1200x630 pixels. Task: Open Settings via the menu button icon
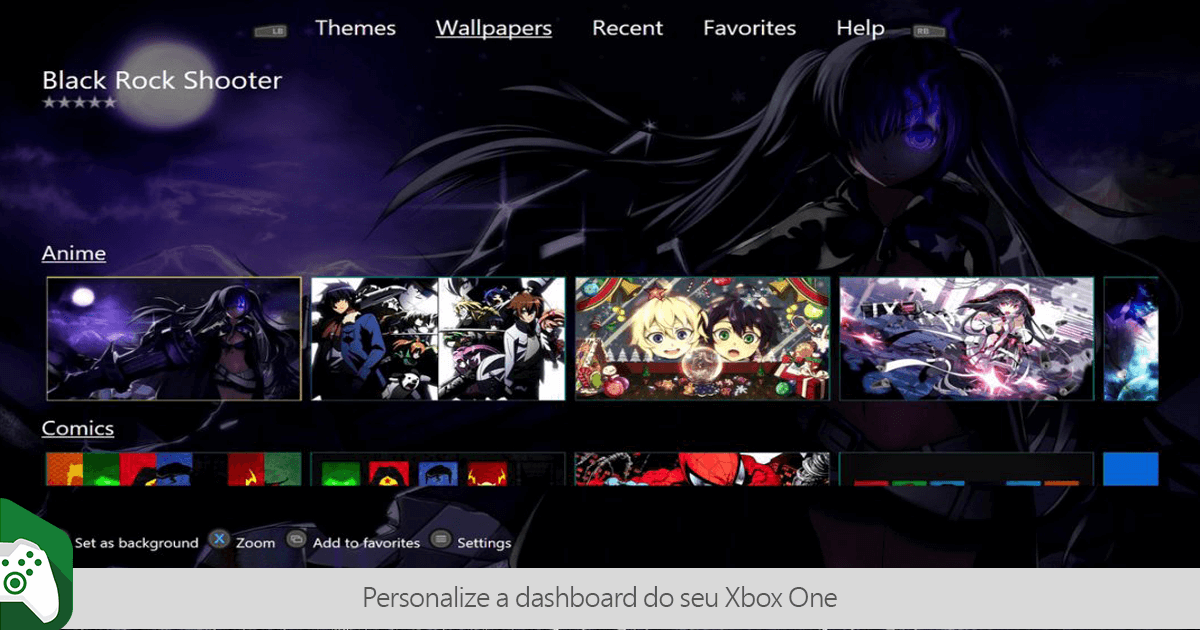click(440, 541)
